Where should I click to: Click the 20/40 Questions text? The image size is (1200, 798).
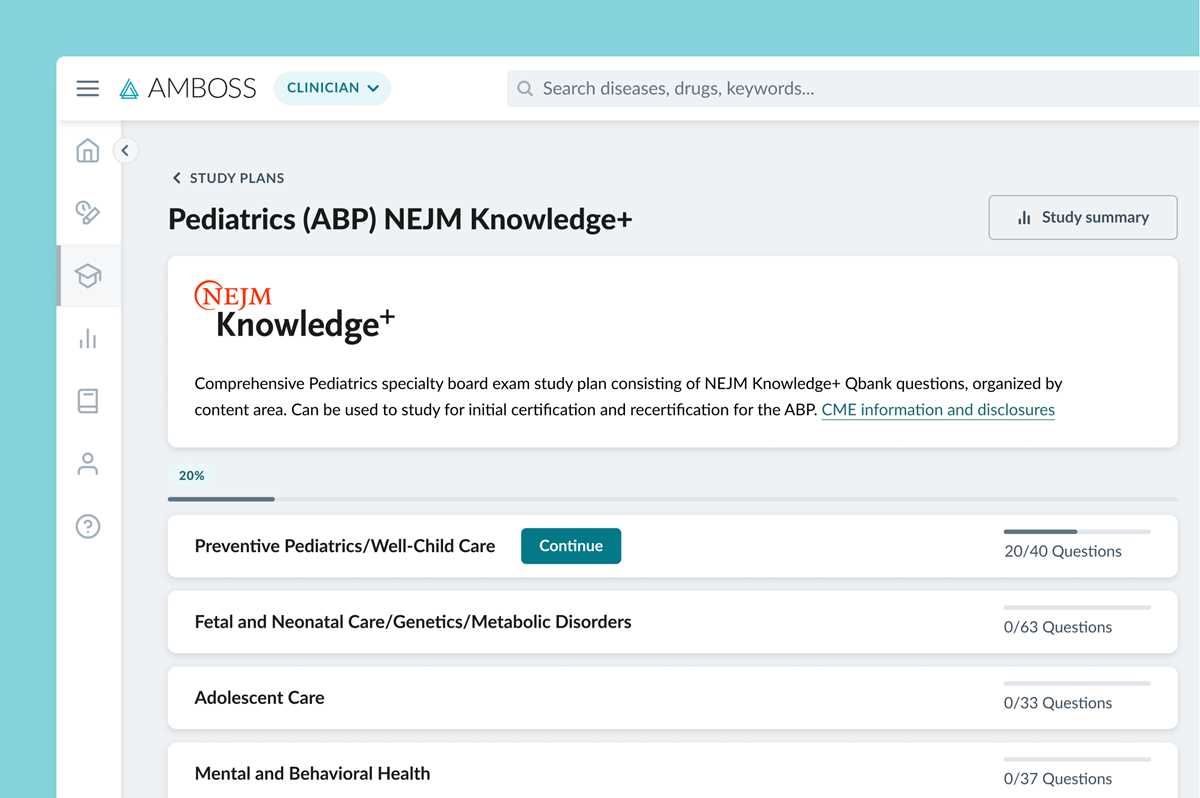click(x=1063, y=551)
